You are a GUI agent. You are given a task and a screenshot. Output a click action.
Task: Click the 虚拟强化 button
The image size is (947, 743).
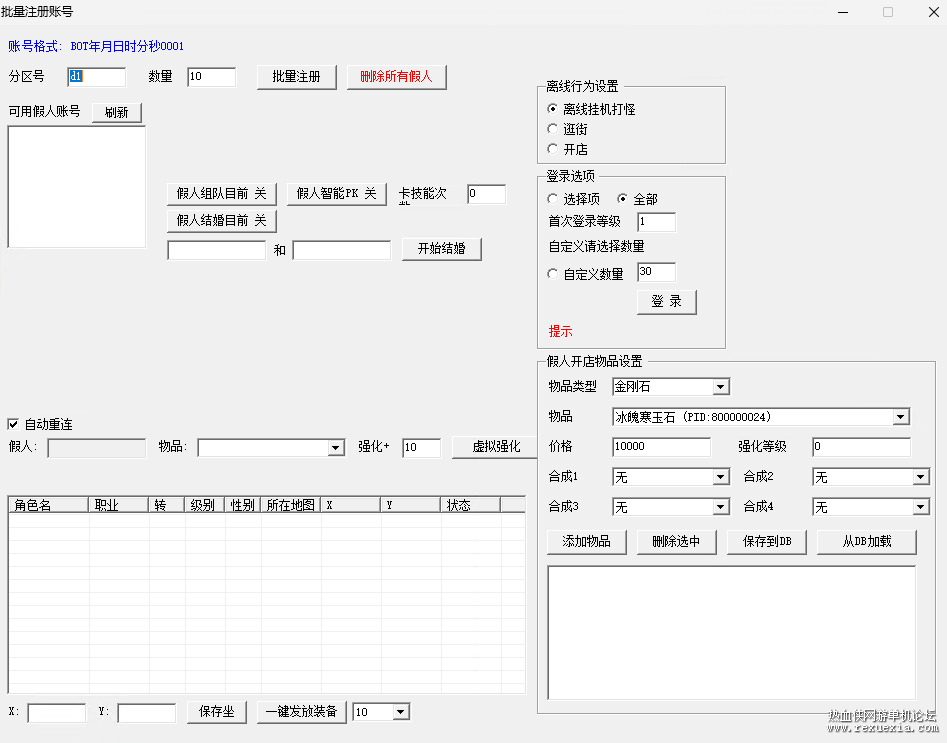click(496, 446)
